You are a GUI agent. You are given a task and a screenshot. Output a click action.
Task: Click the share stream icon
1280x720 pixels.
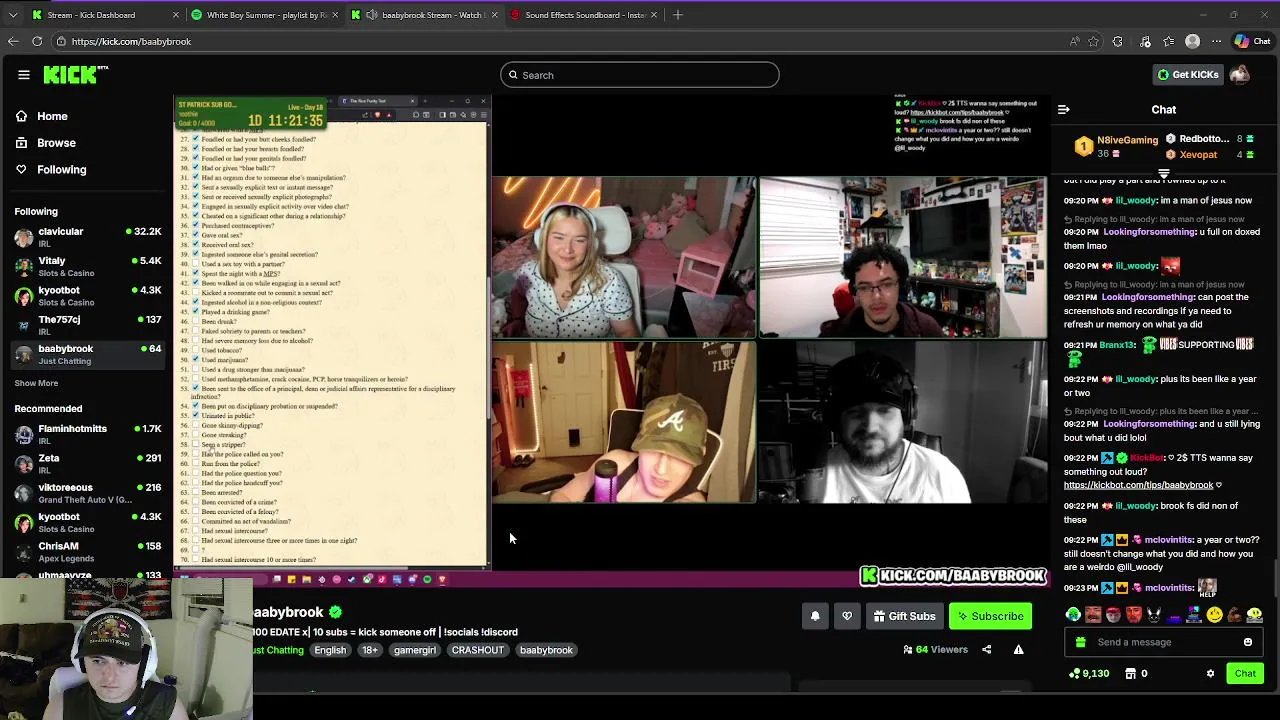pos(986,650)
